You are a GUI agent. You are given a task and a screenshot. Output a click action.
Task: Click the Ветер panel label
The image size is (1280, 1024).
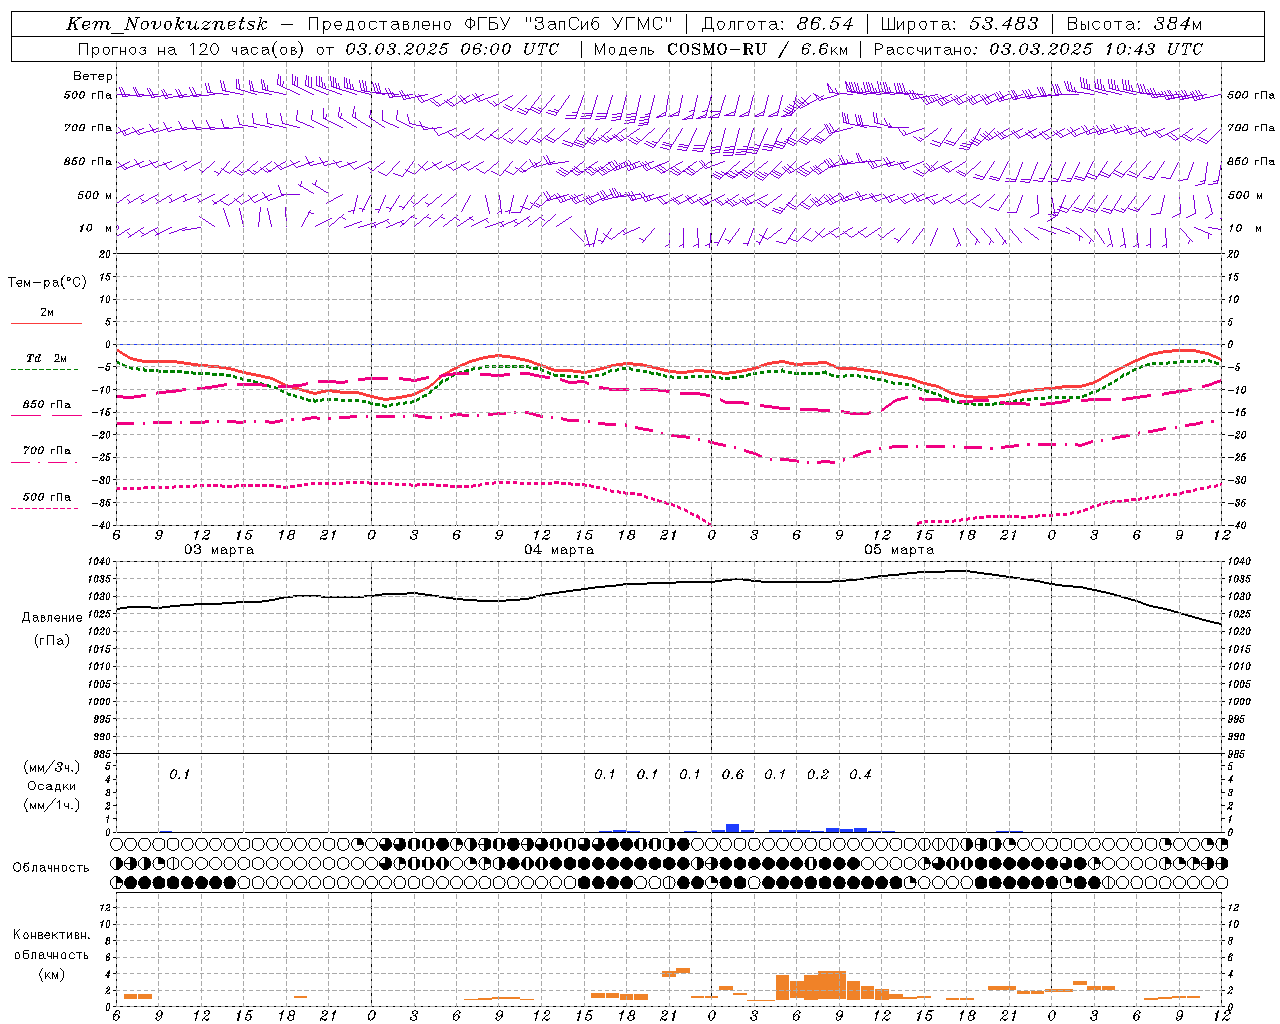tap(93, 76)
